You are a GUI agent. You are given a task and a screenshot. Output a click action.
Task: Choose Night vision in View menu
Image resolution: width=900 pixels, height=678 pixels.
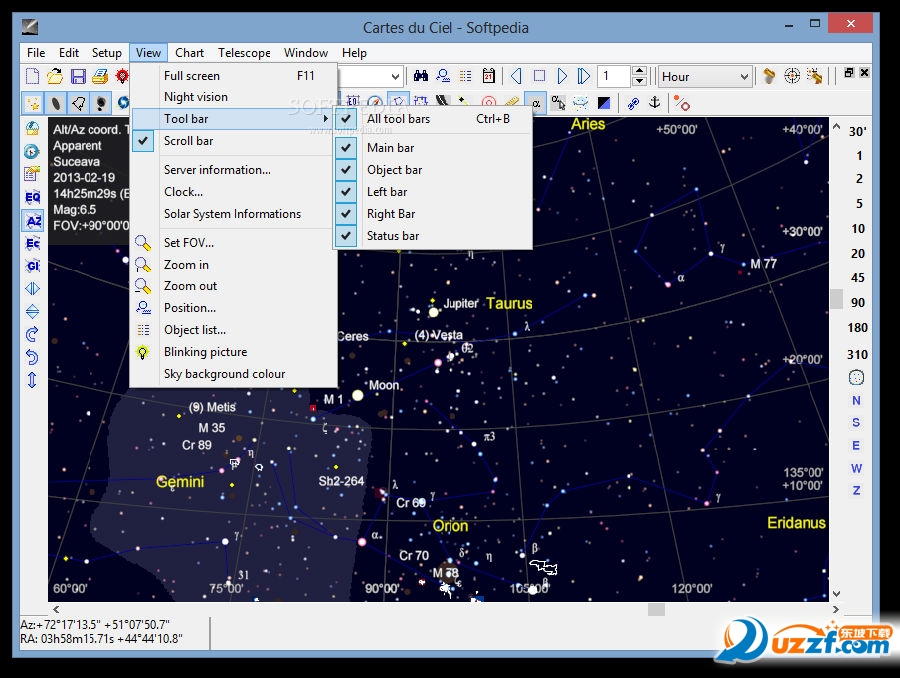pyautogui.click(x=232, y=97)
